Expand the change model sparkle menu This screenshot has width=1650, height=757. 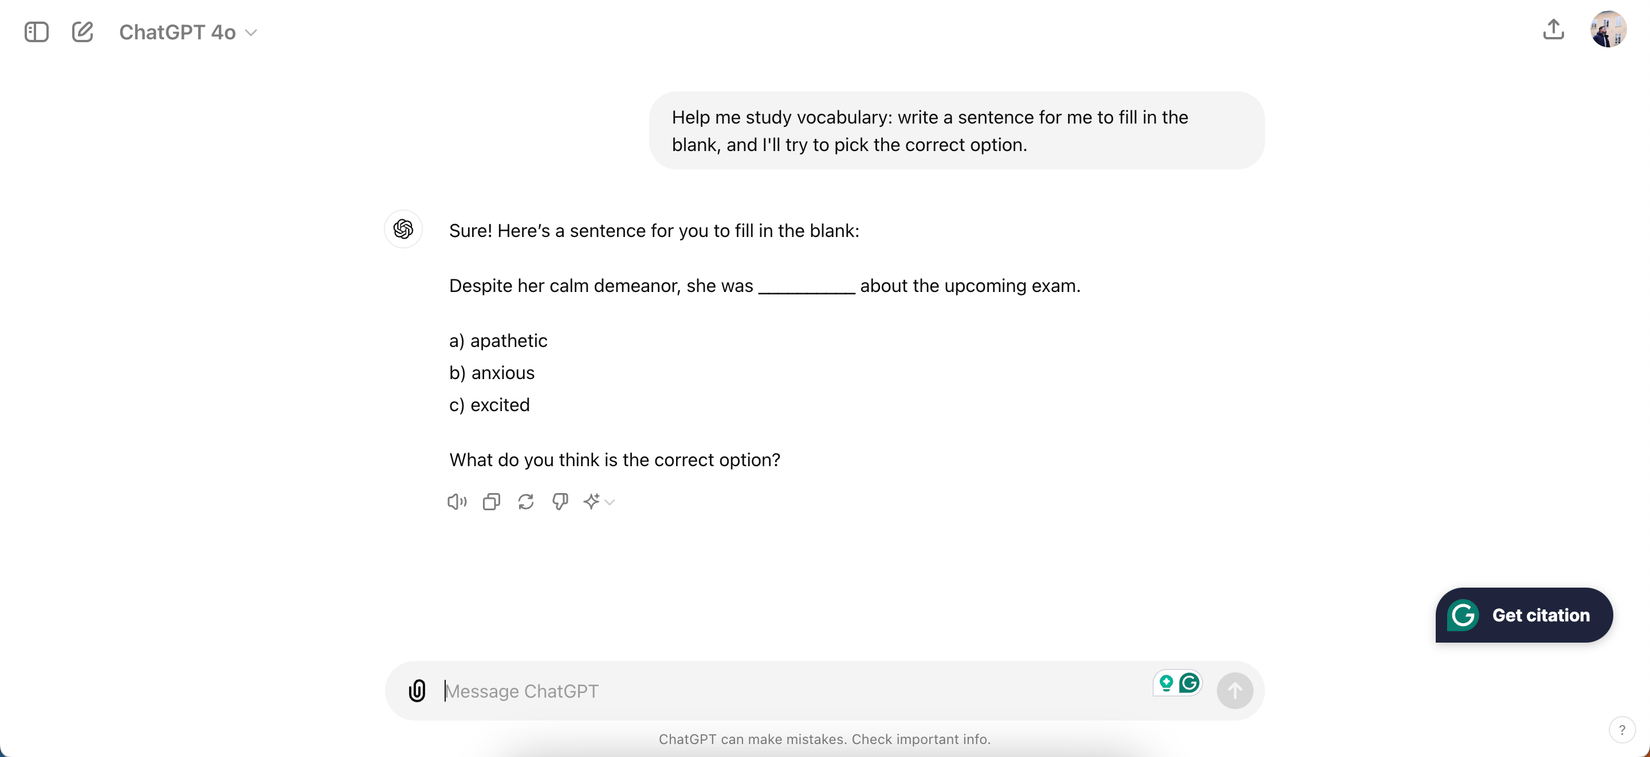pyautogui.click(x=598, y=502)
